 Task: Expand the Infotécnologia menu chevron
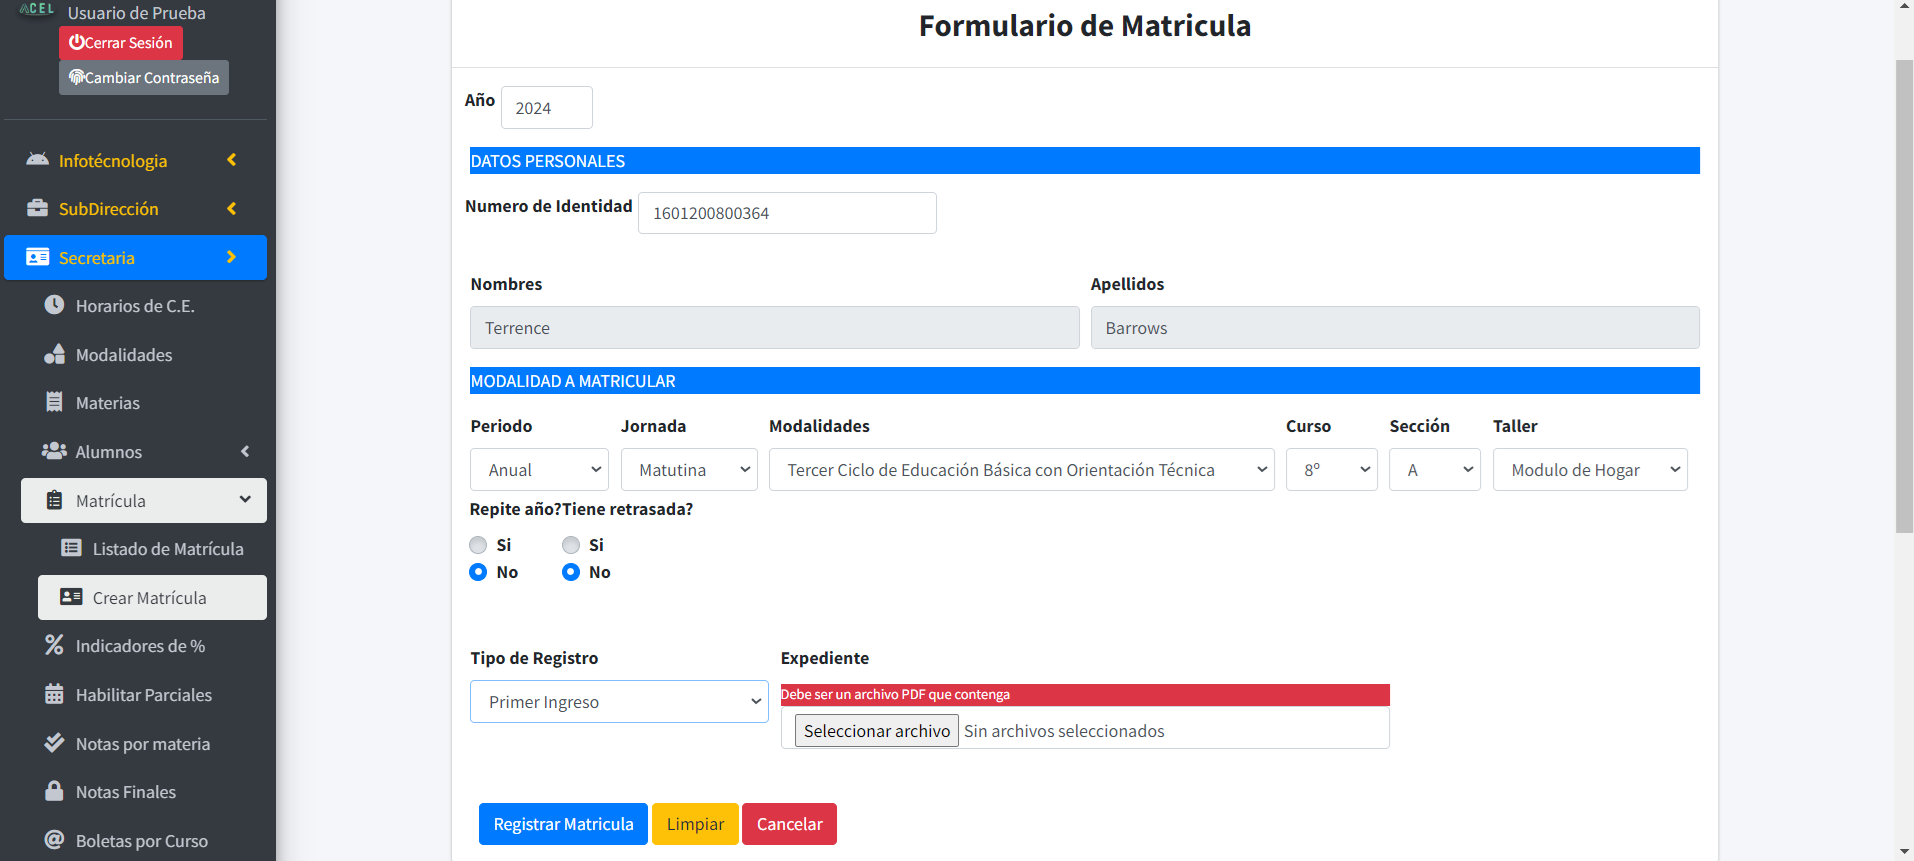click(232, 160)
